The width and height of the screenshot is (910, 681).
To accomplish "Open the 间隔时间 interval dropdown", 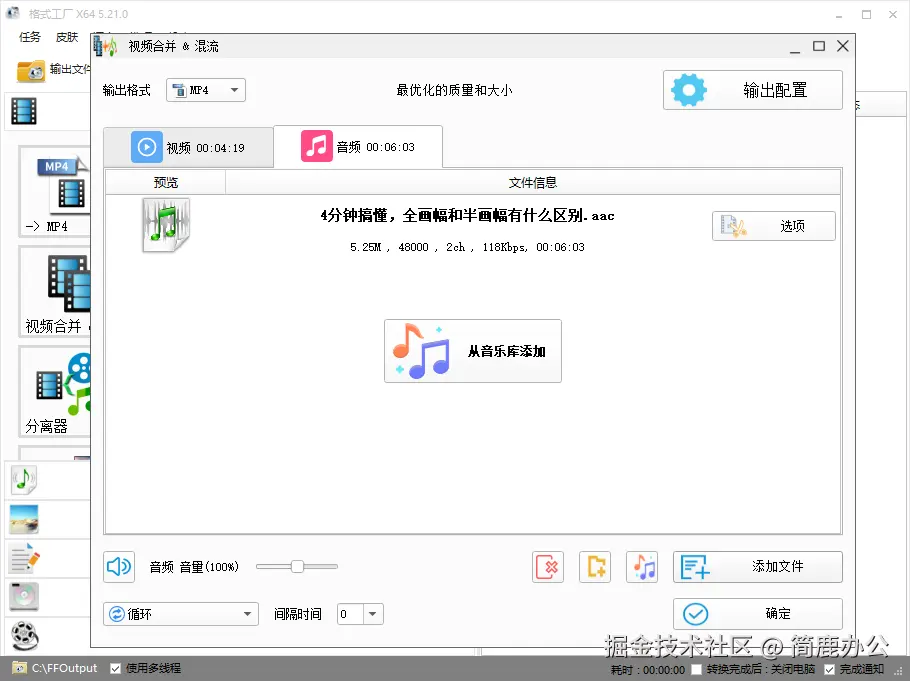I will [372, 613].
